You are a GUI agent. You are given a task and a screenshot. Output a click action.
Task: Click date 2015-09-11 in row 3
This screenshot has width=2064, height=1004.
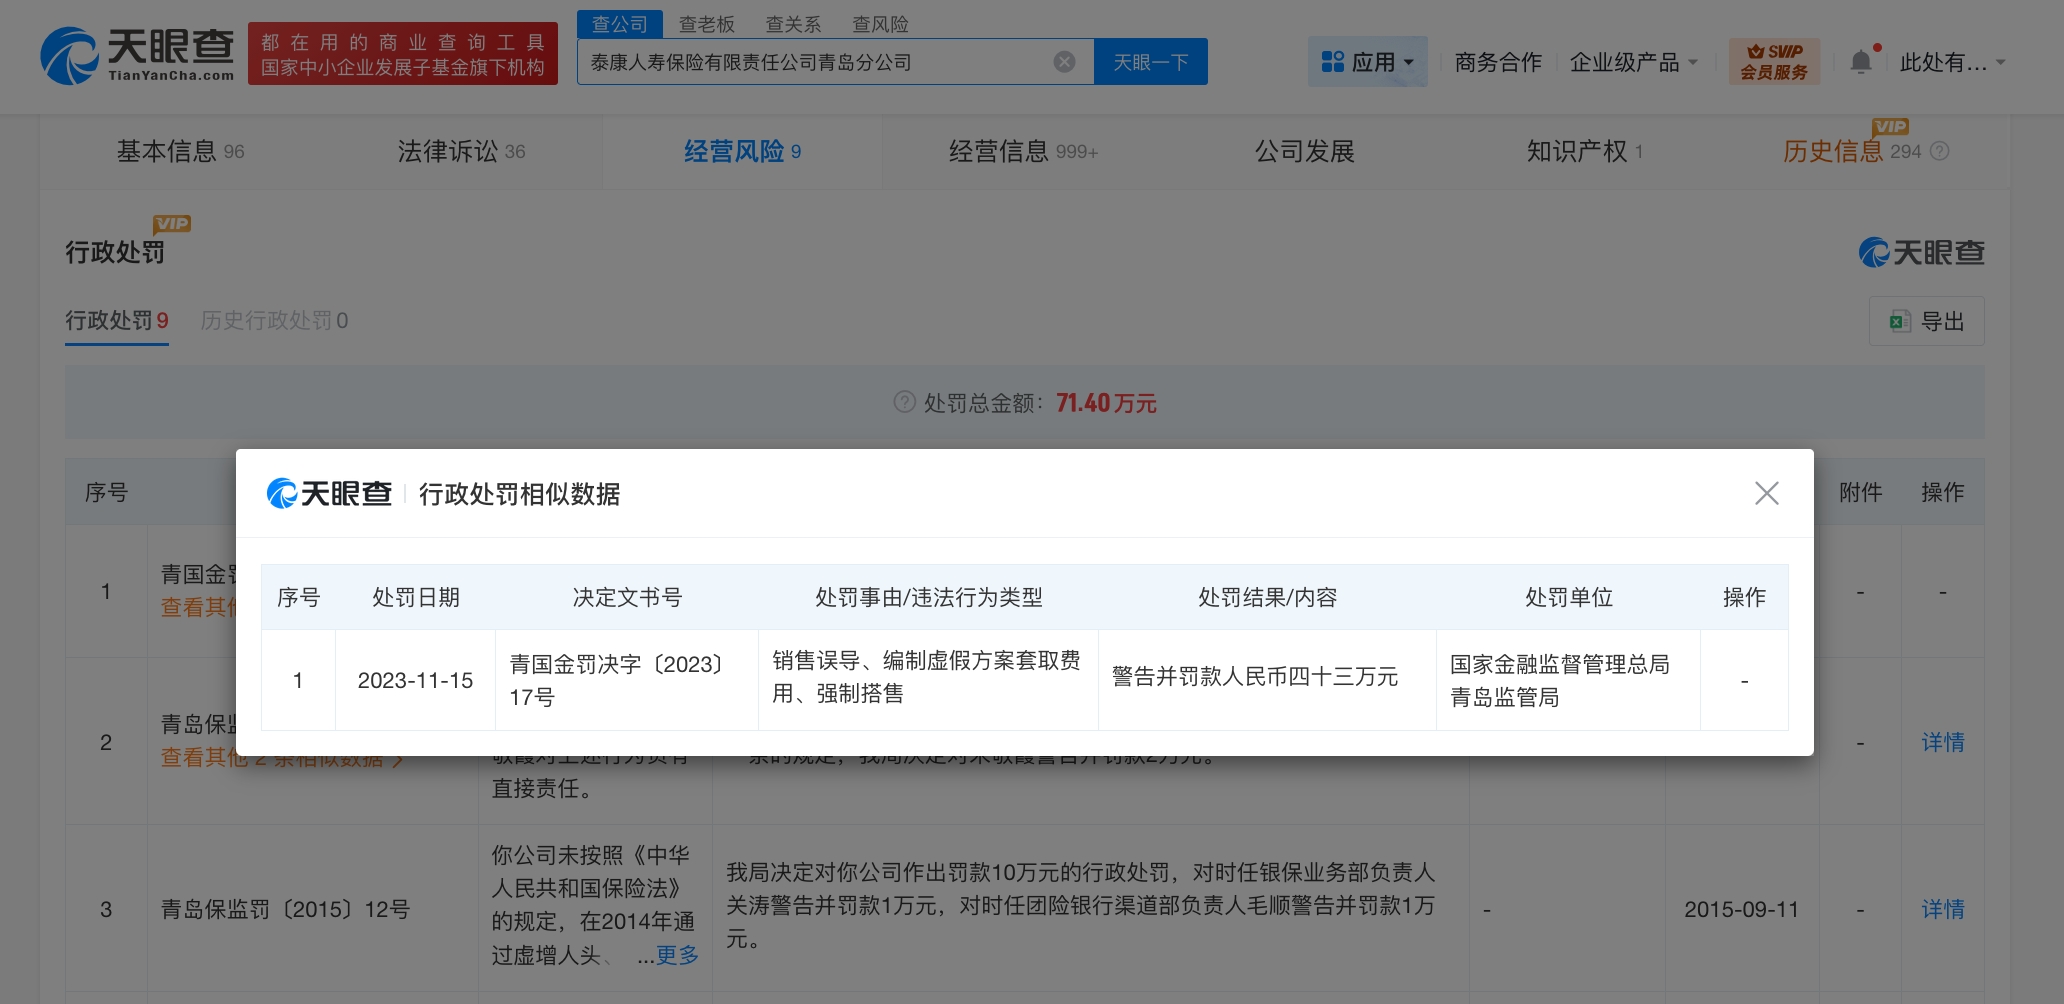tap(1741, 909)
